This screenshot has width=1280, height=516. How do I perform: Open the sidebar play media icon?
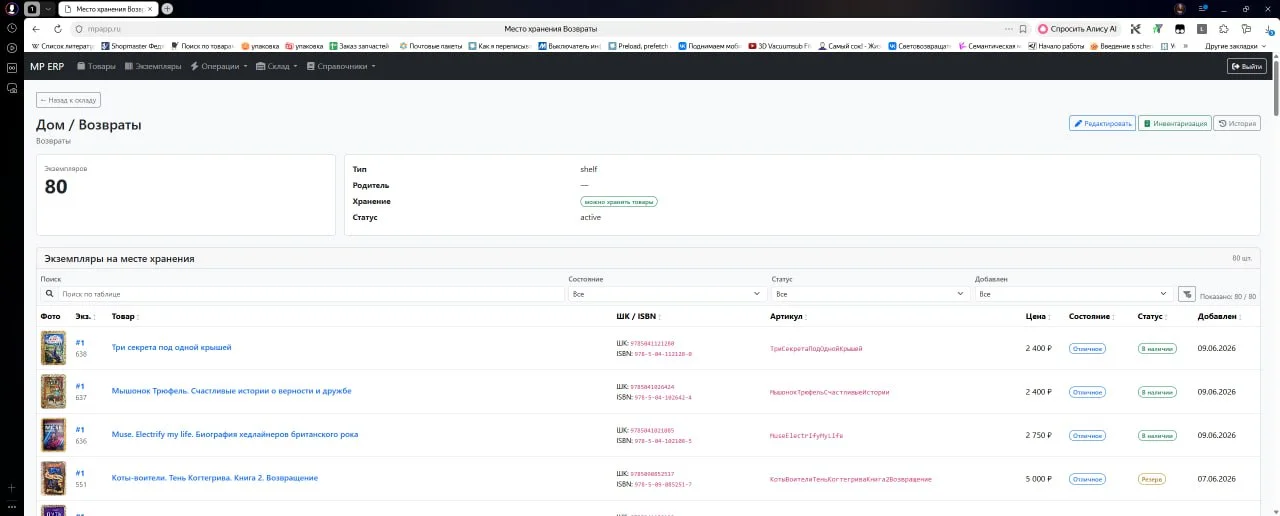coord(11,47)
